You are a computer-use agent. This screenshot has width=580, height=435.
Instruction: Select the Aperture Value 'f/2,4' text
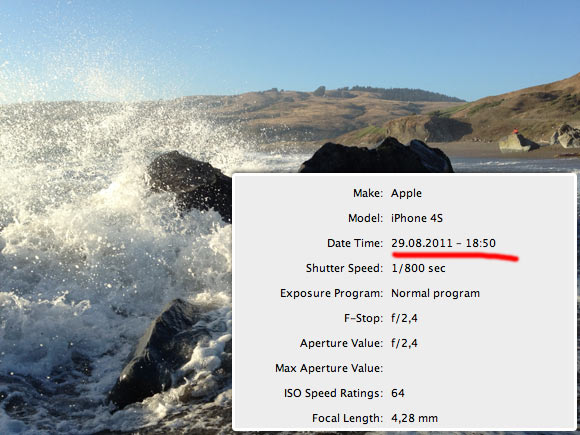point(404,344)
